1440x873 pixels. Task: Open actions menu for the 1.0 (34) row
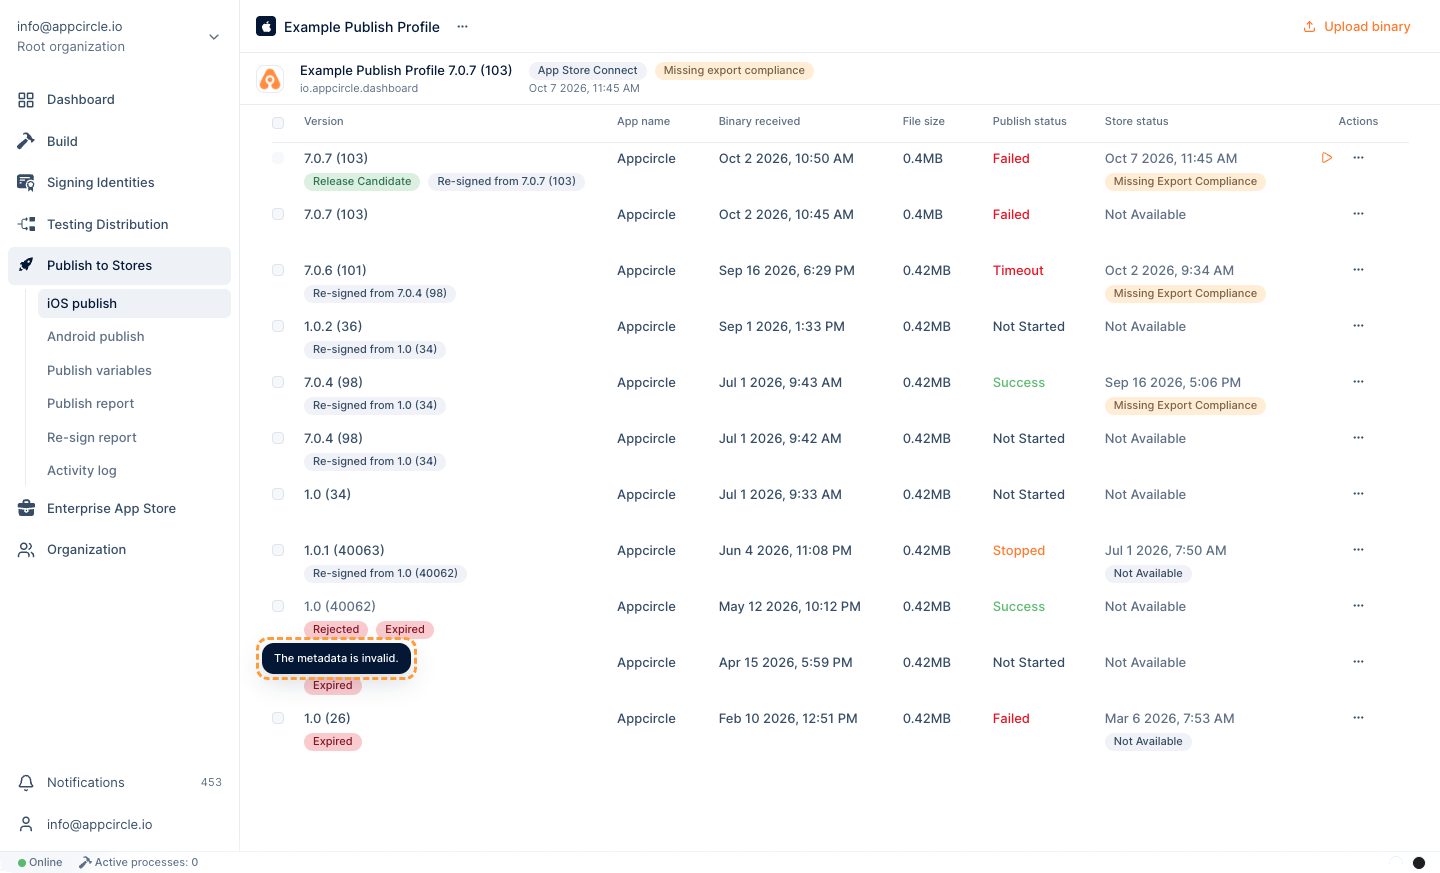coord(1358,494)
